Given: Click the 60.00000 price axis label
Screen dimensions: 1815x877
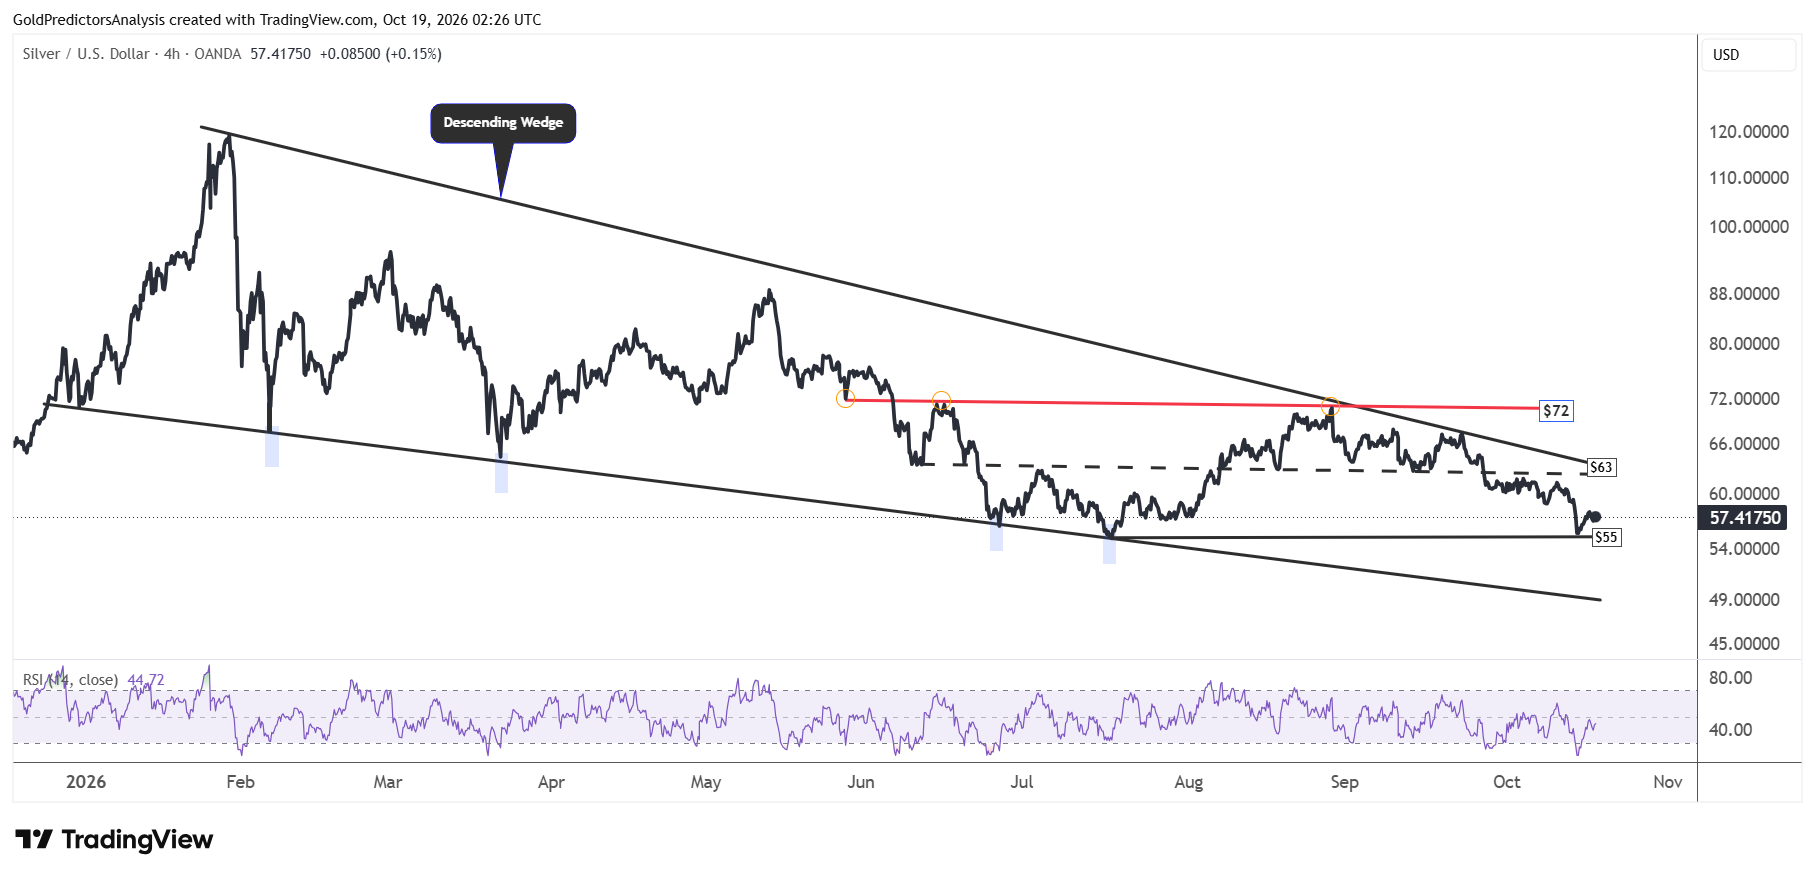Looking at the screenshot, I should tap(1745, 494).
